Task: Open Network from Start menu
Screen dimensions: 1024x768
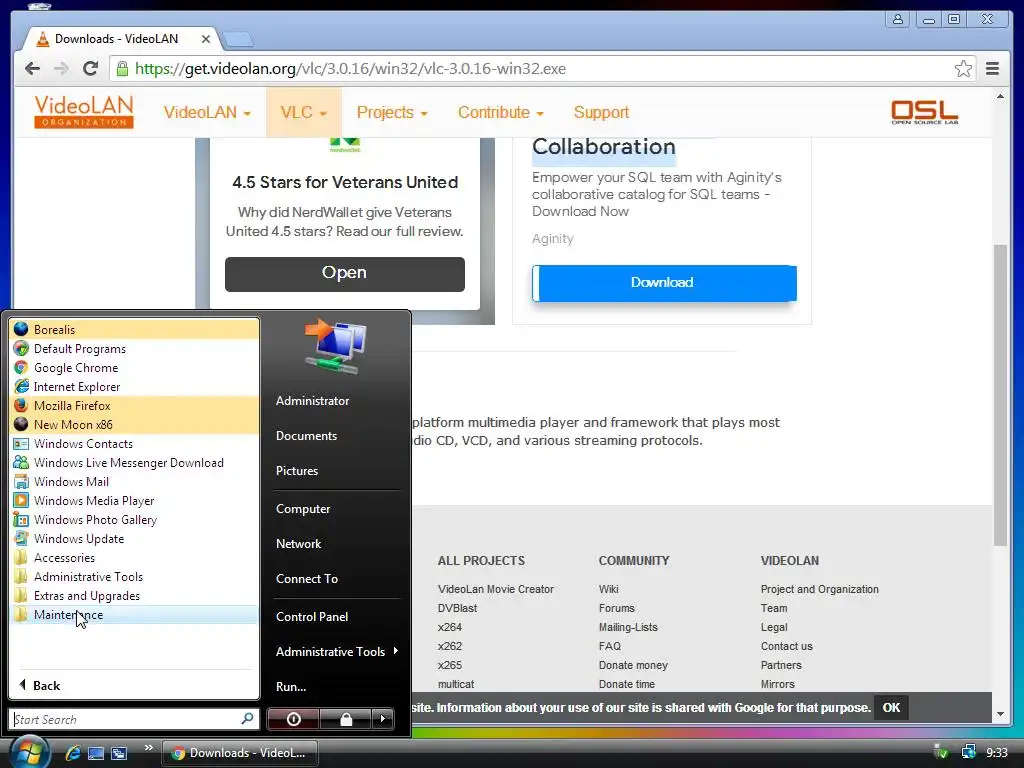Action: coord(298,543)
